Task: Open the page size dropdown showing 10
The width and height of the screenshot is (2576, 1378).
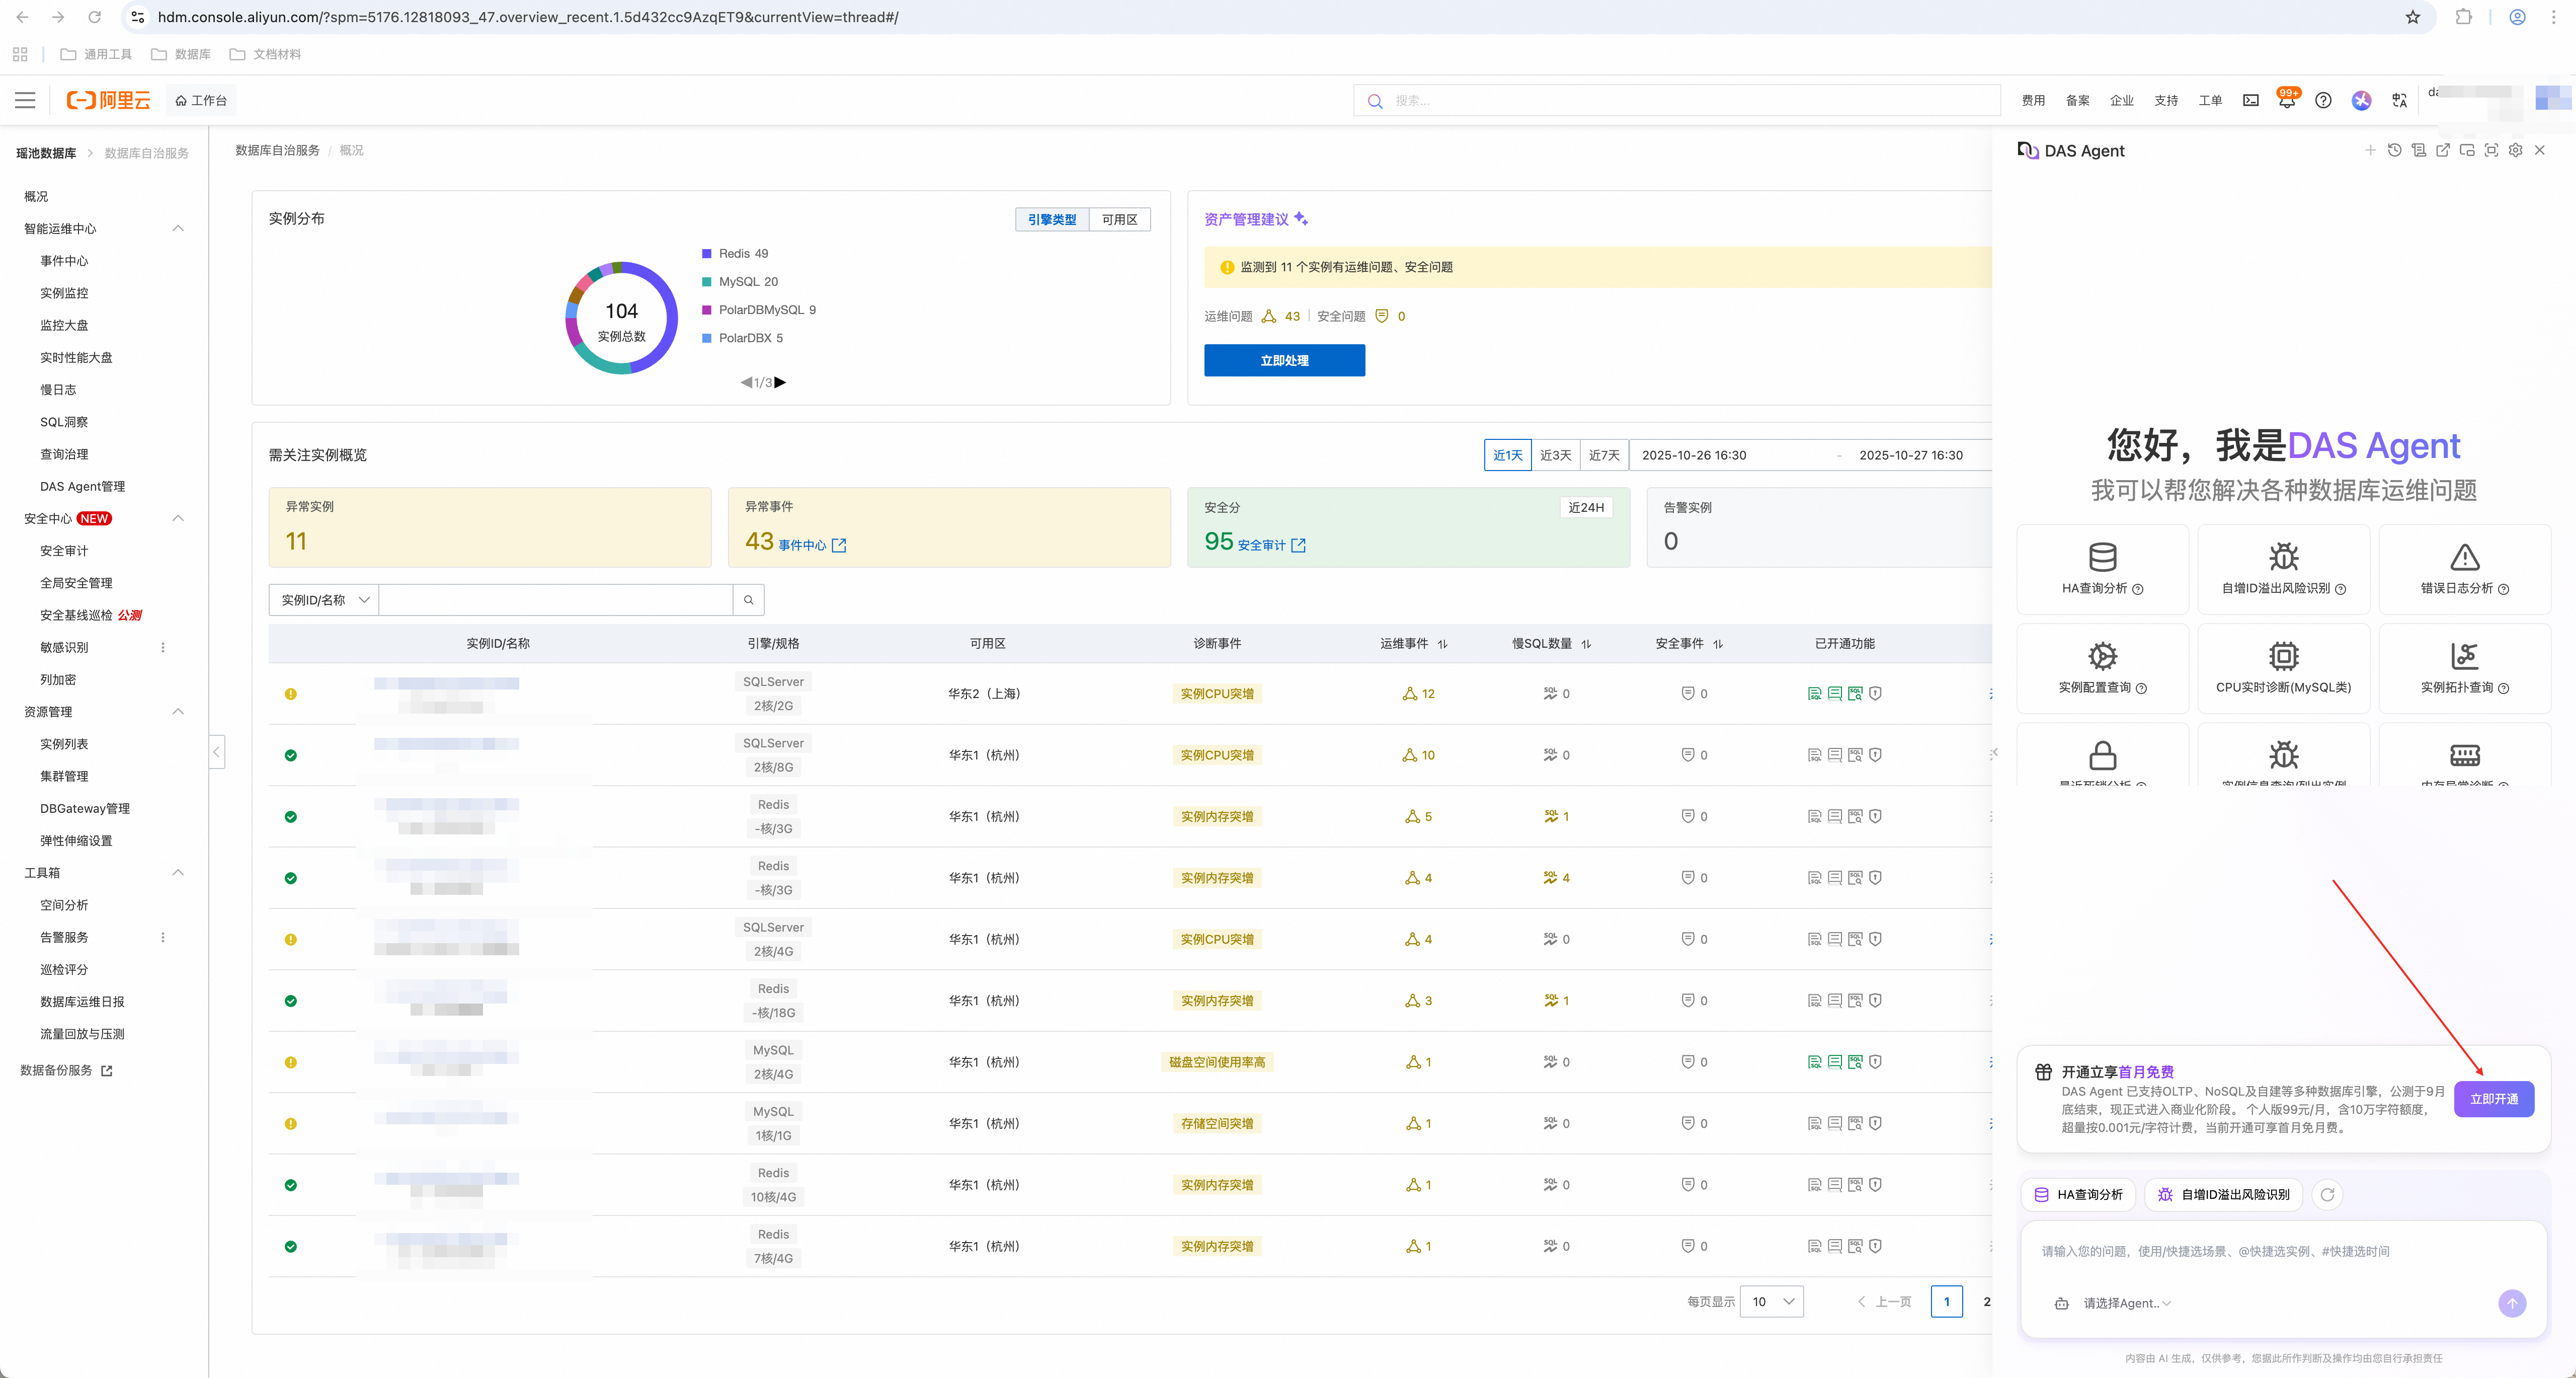Action: (x=1771, y=1301)
